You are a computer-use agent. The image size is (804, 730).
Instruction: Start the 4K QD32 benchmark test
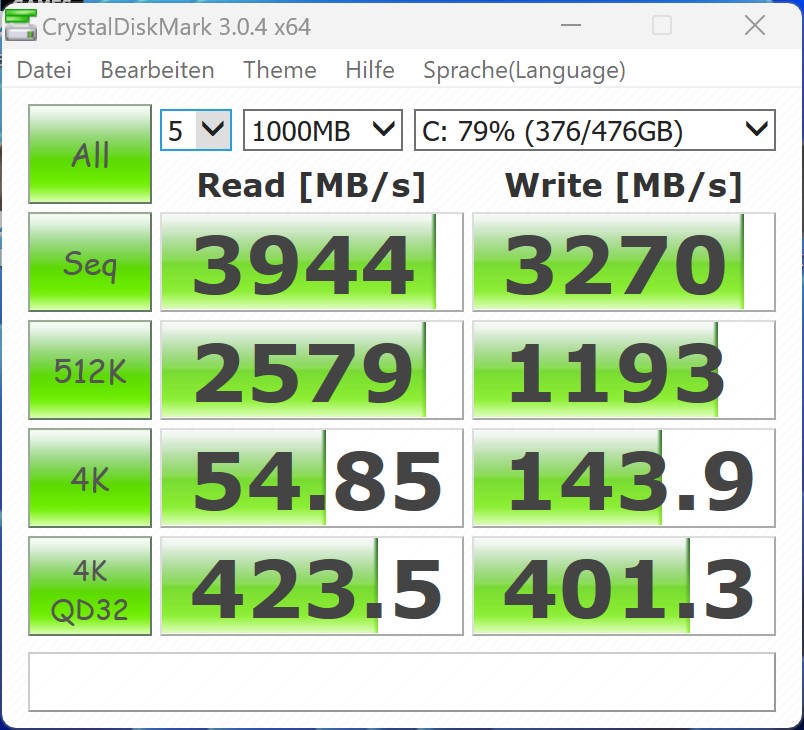(90, 586)
